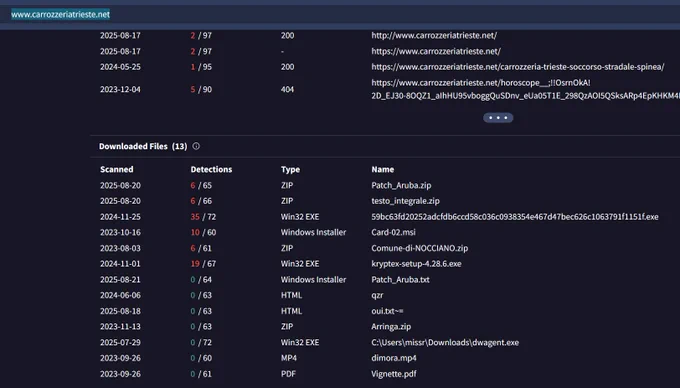The image size is (680, 388).
Task: Click the MP4 type cell
Action: coord(288,358)
